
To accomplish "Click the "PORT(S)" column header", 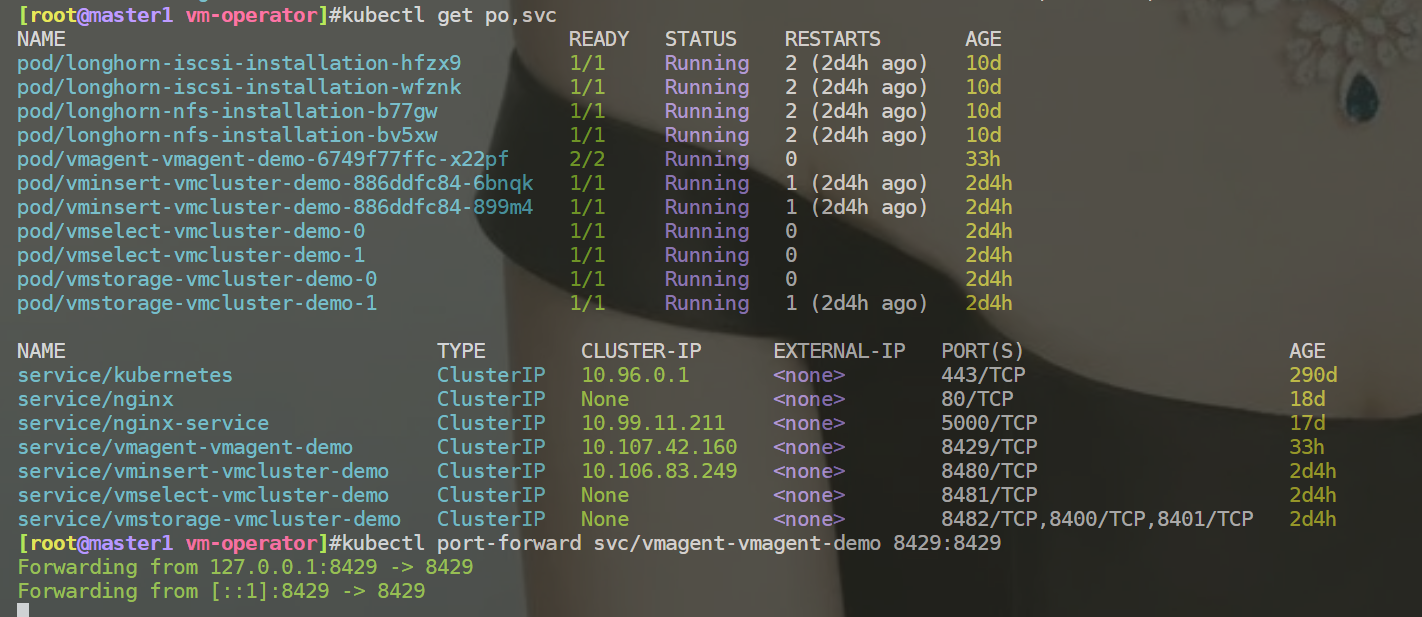I will pyautogui.click(x=983, y=351).
